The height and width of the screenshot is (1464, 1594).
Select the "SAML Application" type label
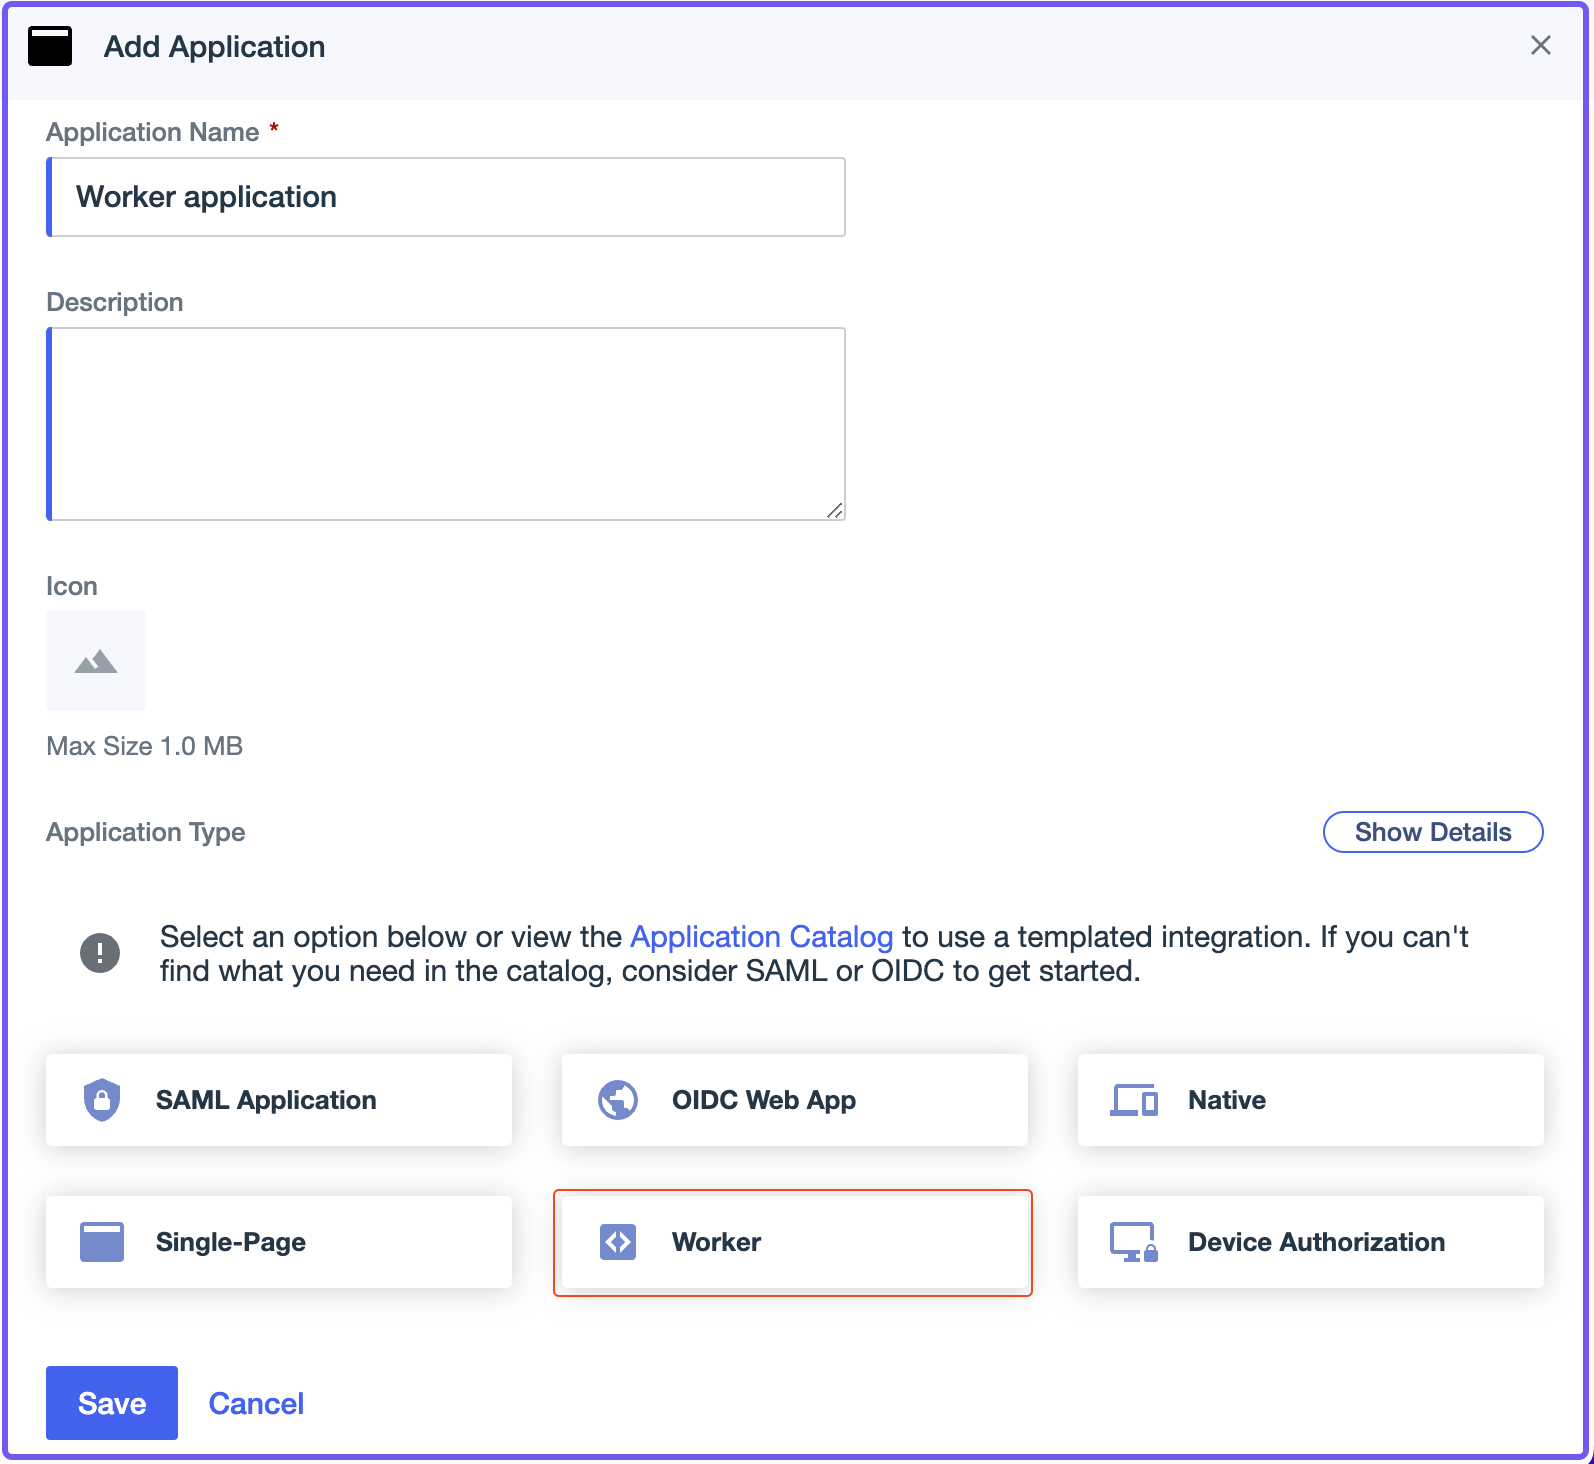[266, 1100]
